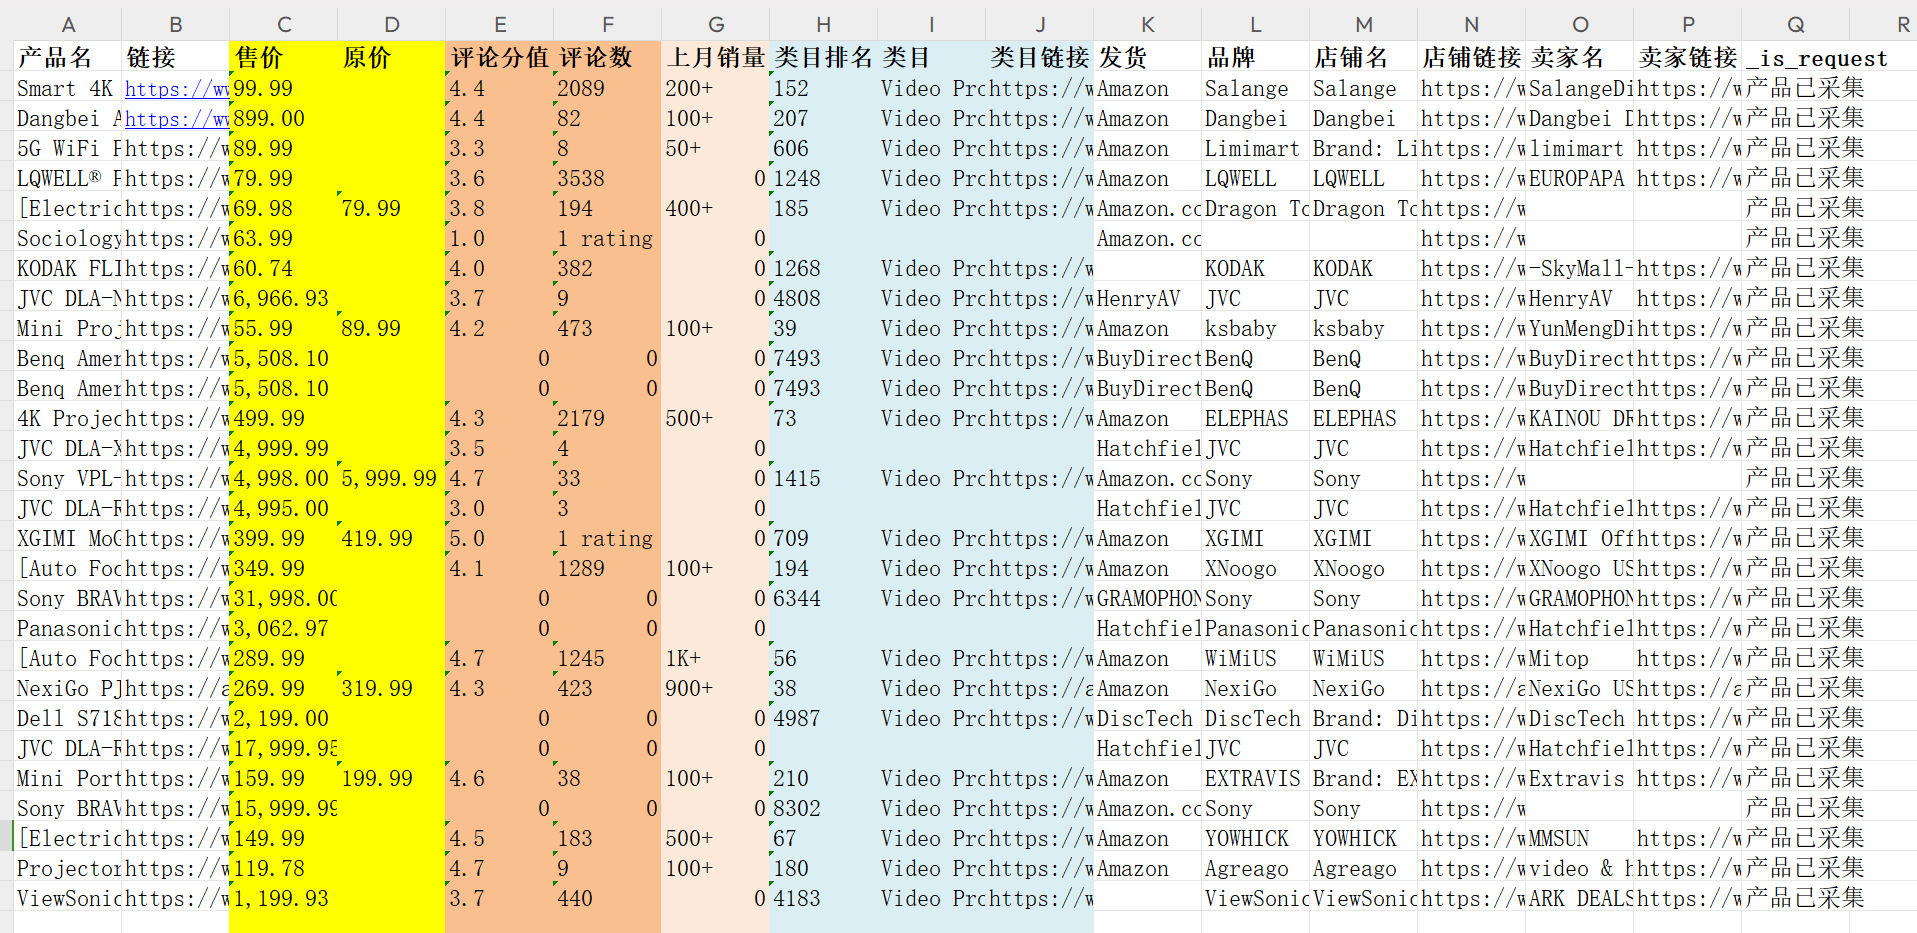Viewport: 1917px width, 933px height.
Task: Select monthly sales cell 900+
Action: coord(716,688)
